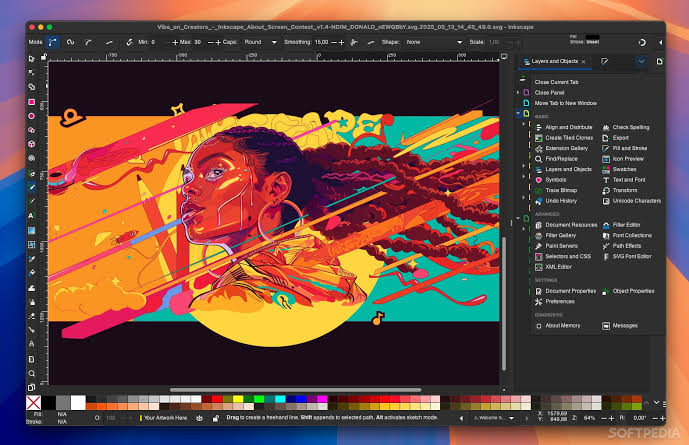689x445 pixels.
Task: Select the Pages tool
Action: coord(31,387)
